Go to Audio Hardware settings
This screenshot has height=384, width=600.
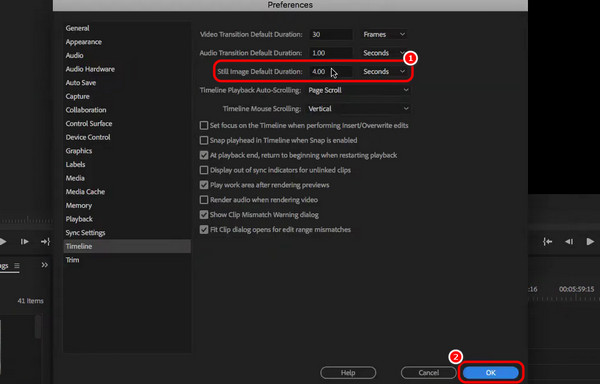pos(90,69)
